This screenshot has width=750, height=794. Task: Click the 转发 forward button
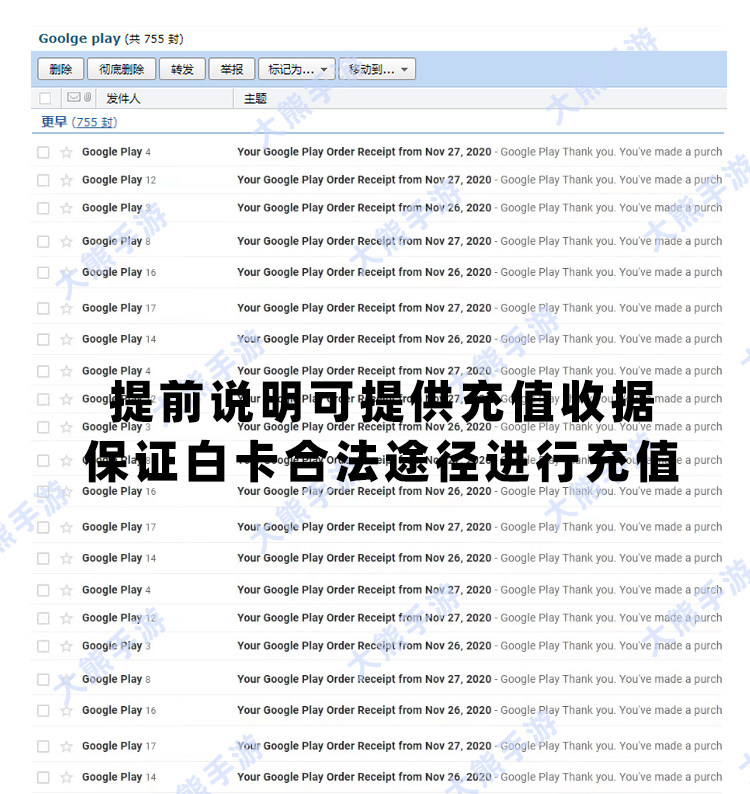point(182,69)
